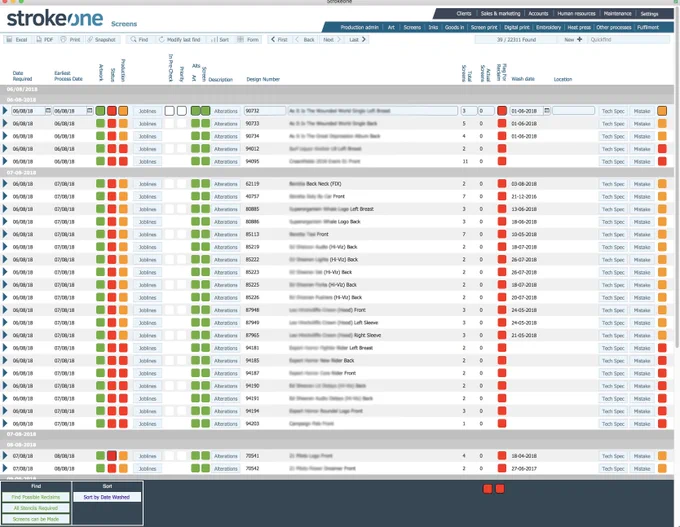Click the Sort toolbar button
This screenshot has width=680, height=527.
(219, 39)
